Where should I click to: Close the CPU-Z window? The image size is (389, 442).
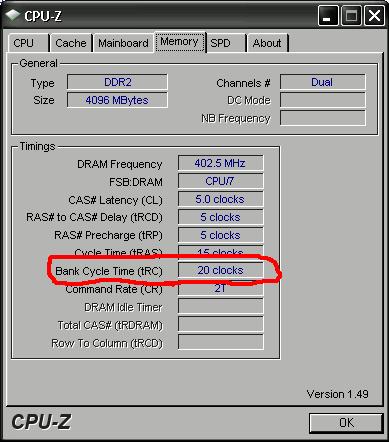pos(374,15)
